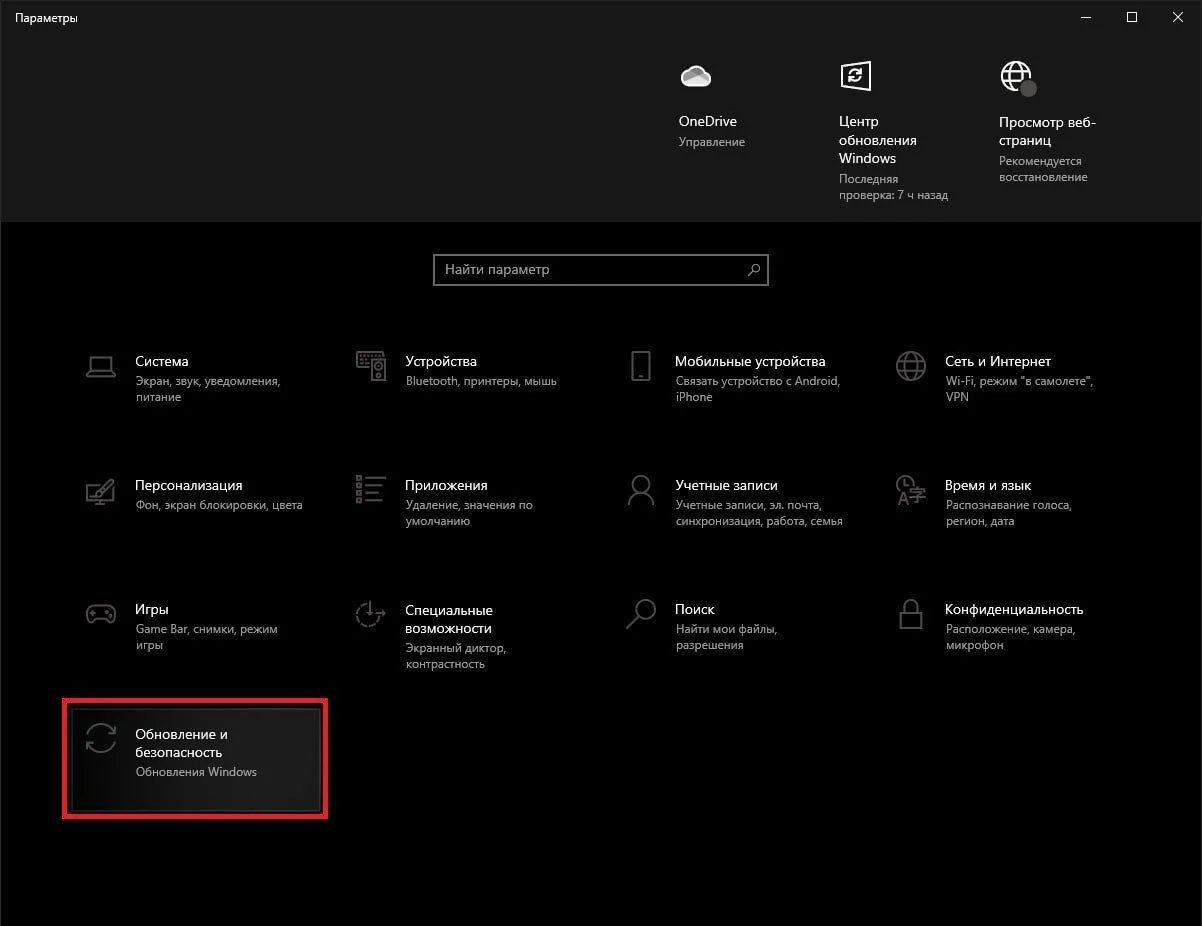Click "Экран, звук, уведомления, питание" description

click(x=208, y=389)
